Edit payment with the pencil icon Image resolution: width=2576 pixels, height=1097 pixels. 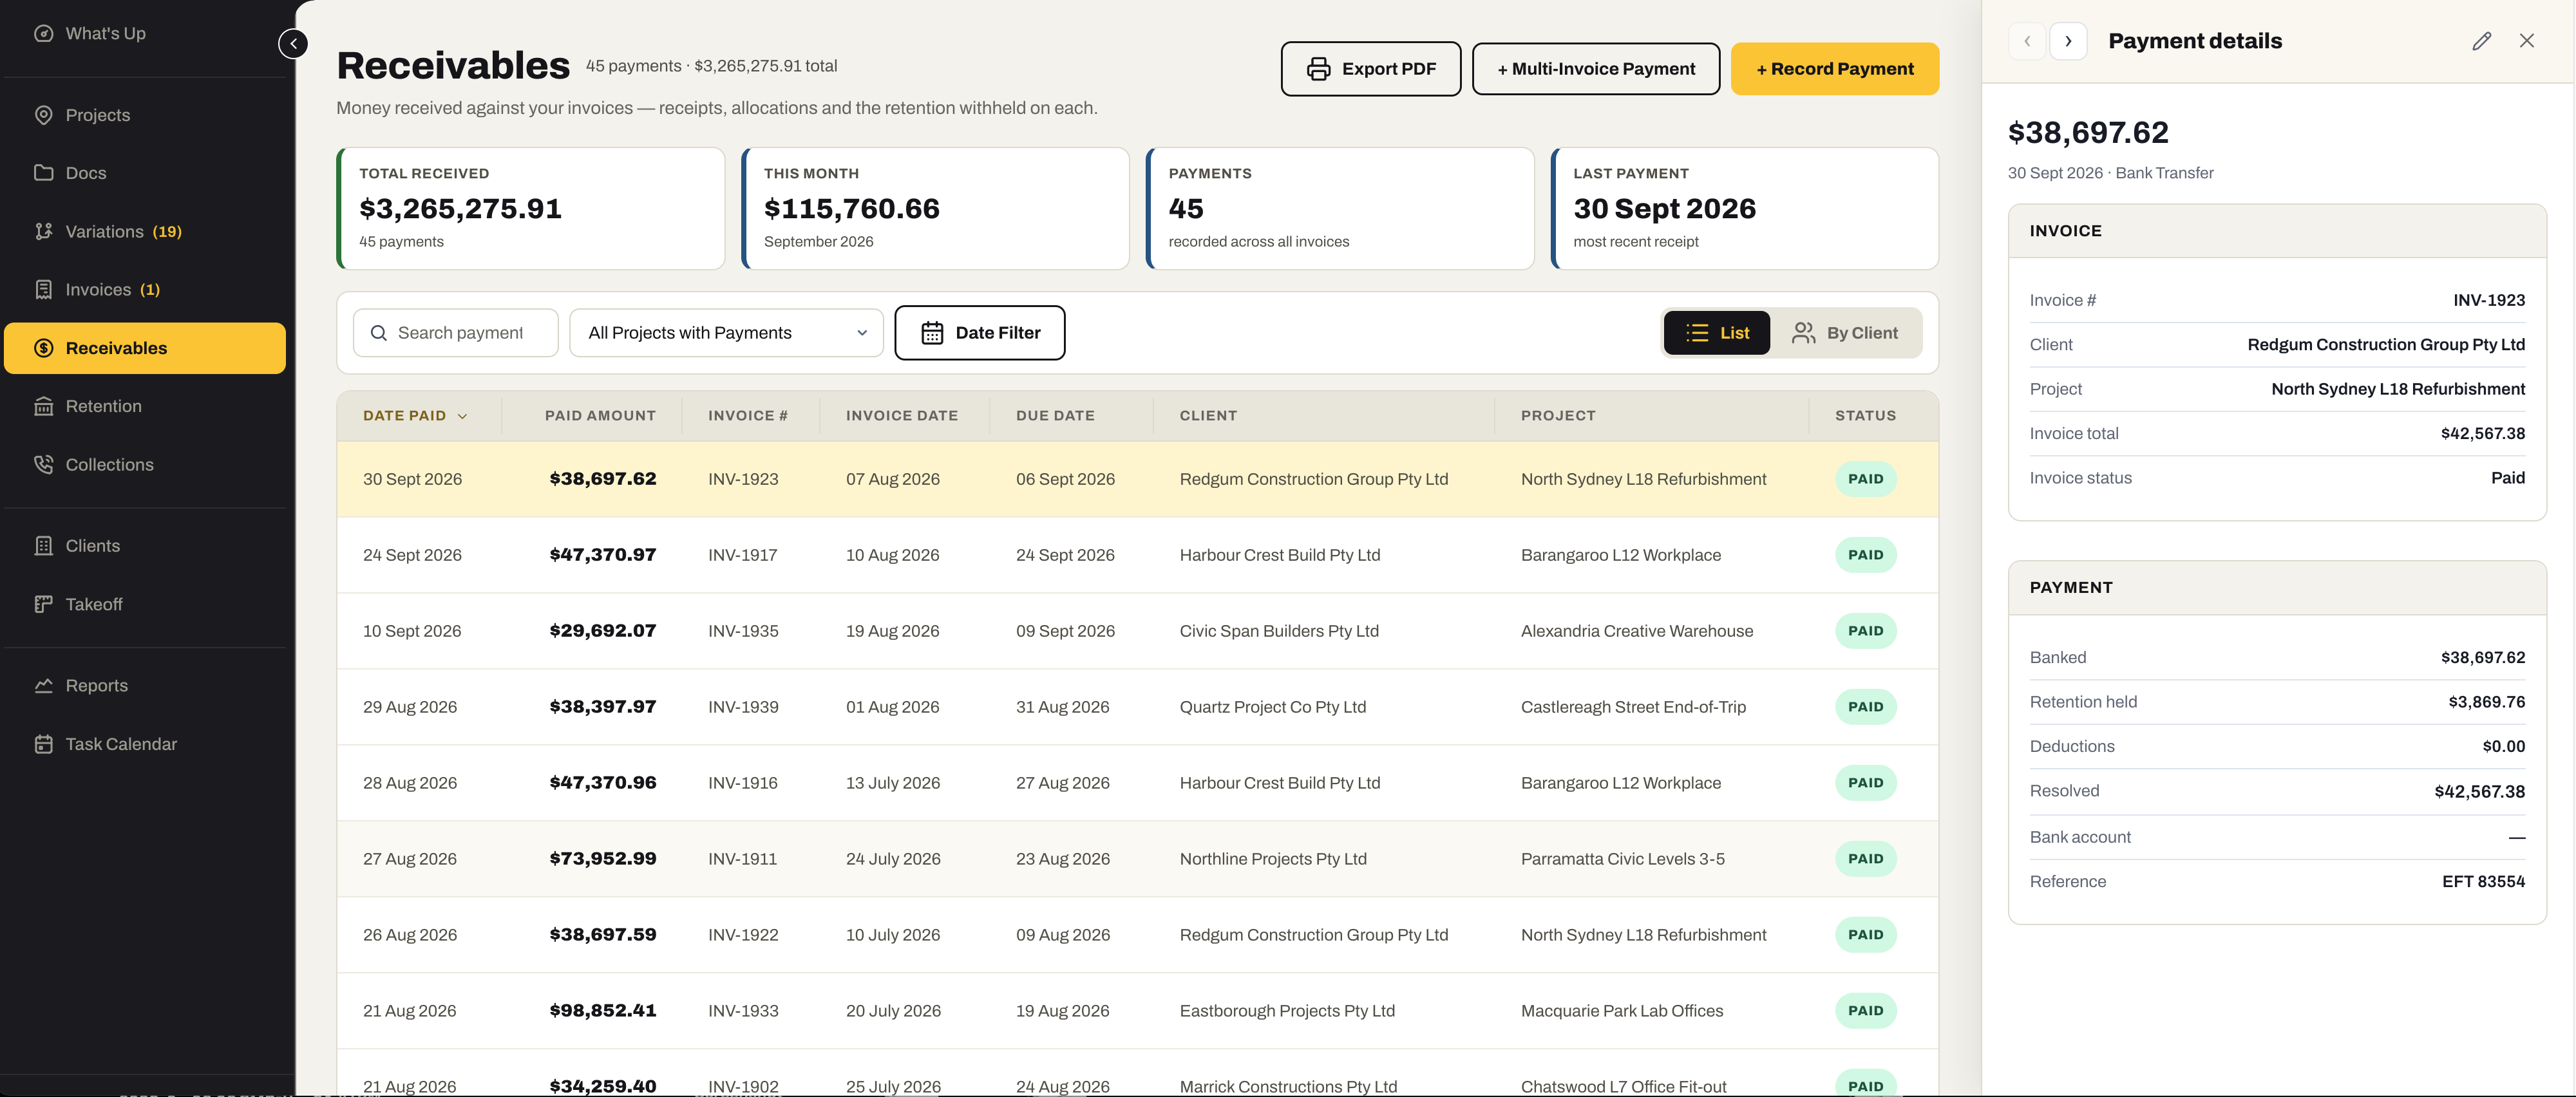click(2481, 41)
